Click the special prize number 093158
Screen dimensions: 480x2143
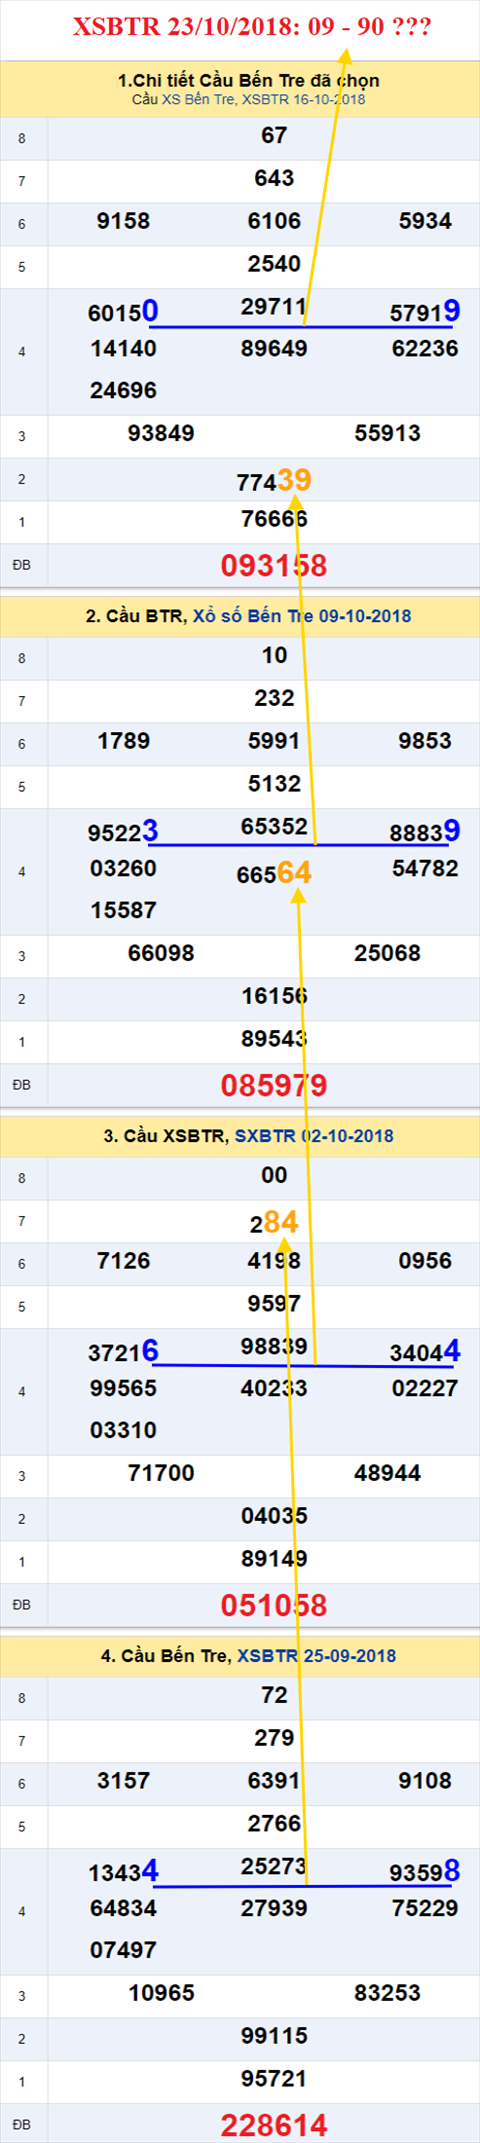coord(274,566)
